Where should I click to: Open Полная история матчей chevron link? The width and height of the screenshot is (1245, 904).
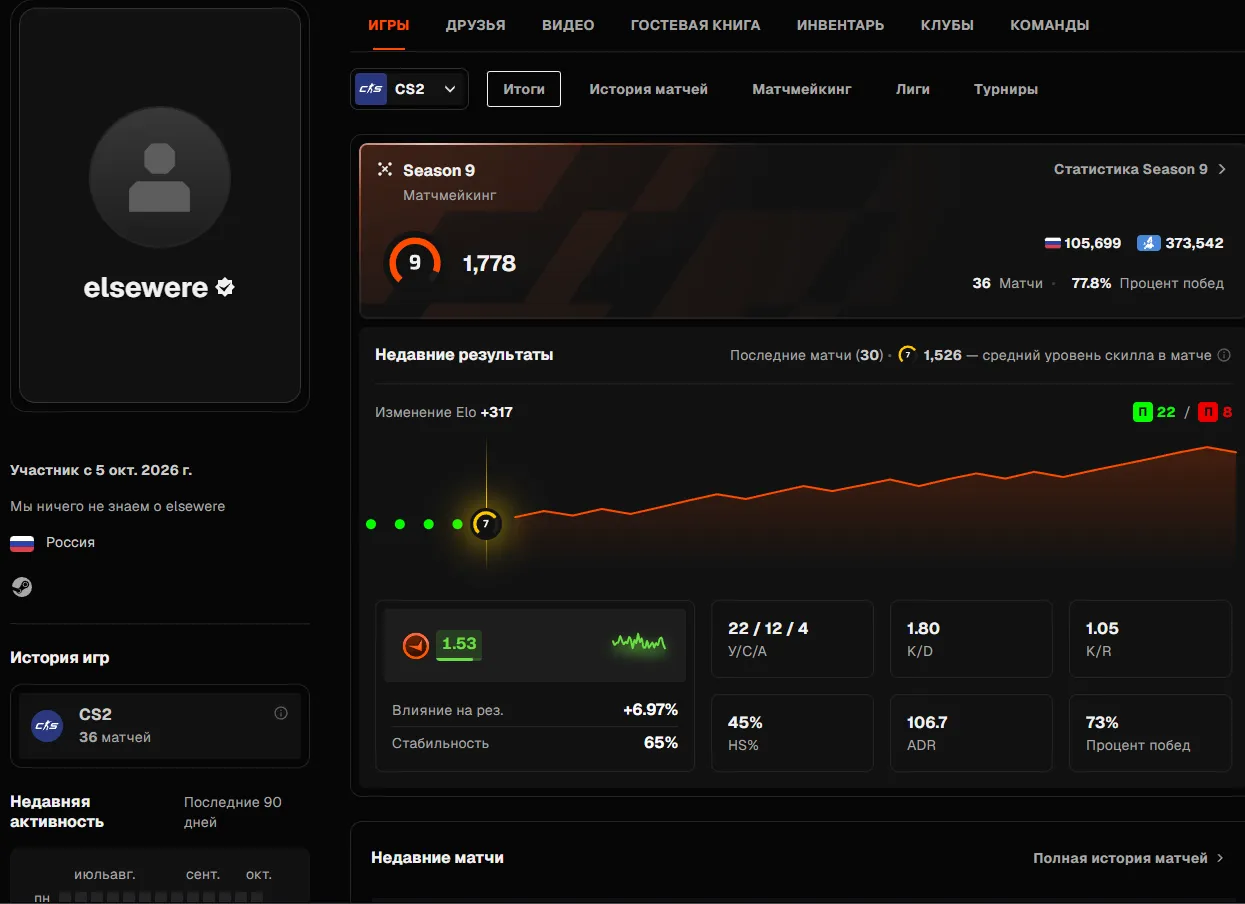point(1129,858)
